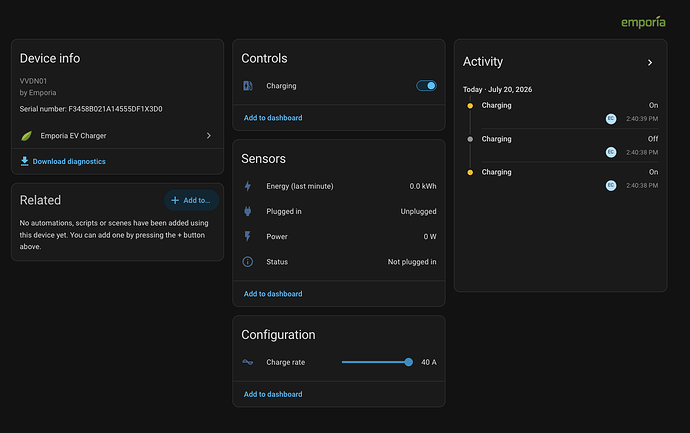The width and height of the screenshot is (690, 433).
Task: Toggle the Charging switch off
Action: point(426,86)
